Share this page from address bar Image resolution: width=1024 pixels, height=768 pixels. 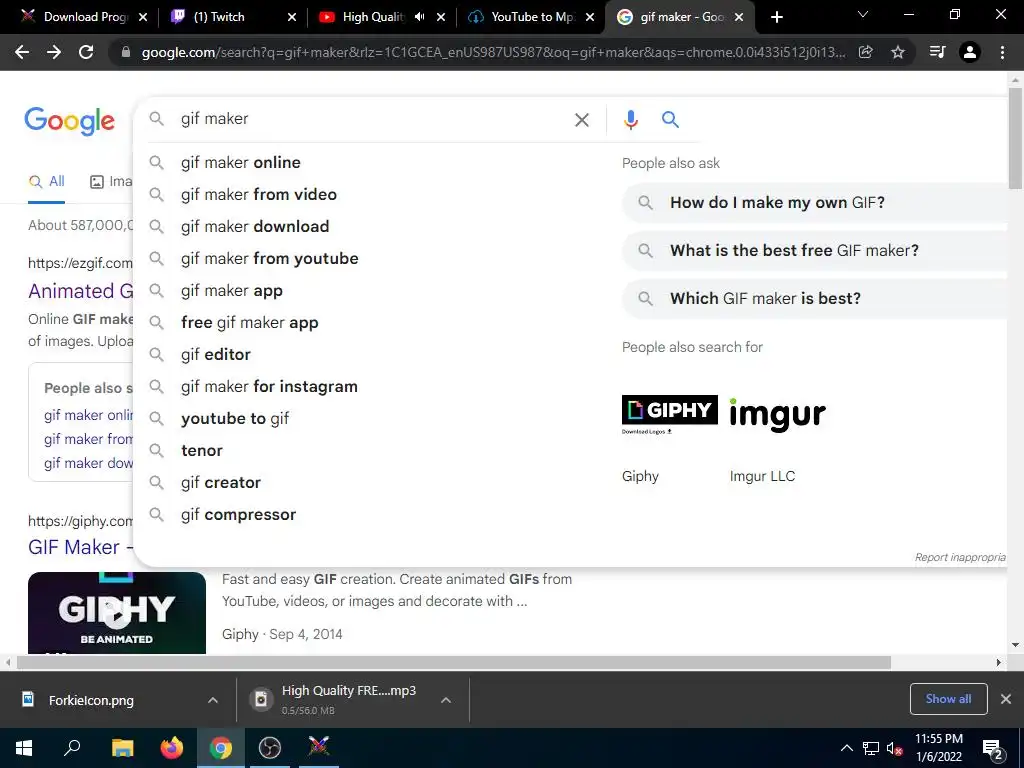click(x=866, y=52)
